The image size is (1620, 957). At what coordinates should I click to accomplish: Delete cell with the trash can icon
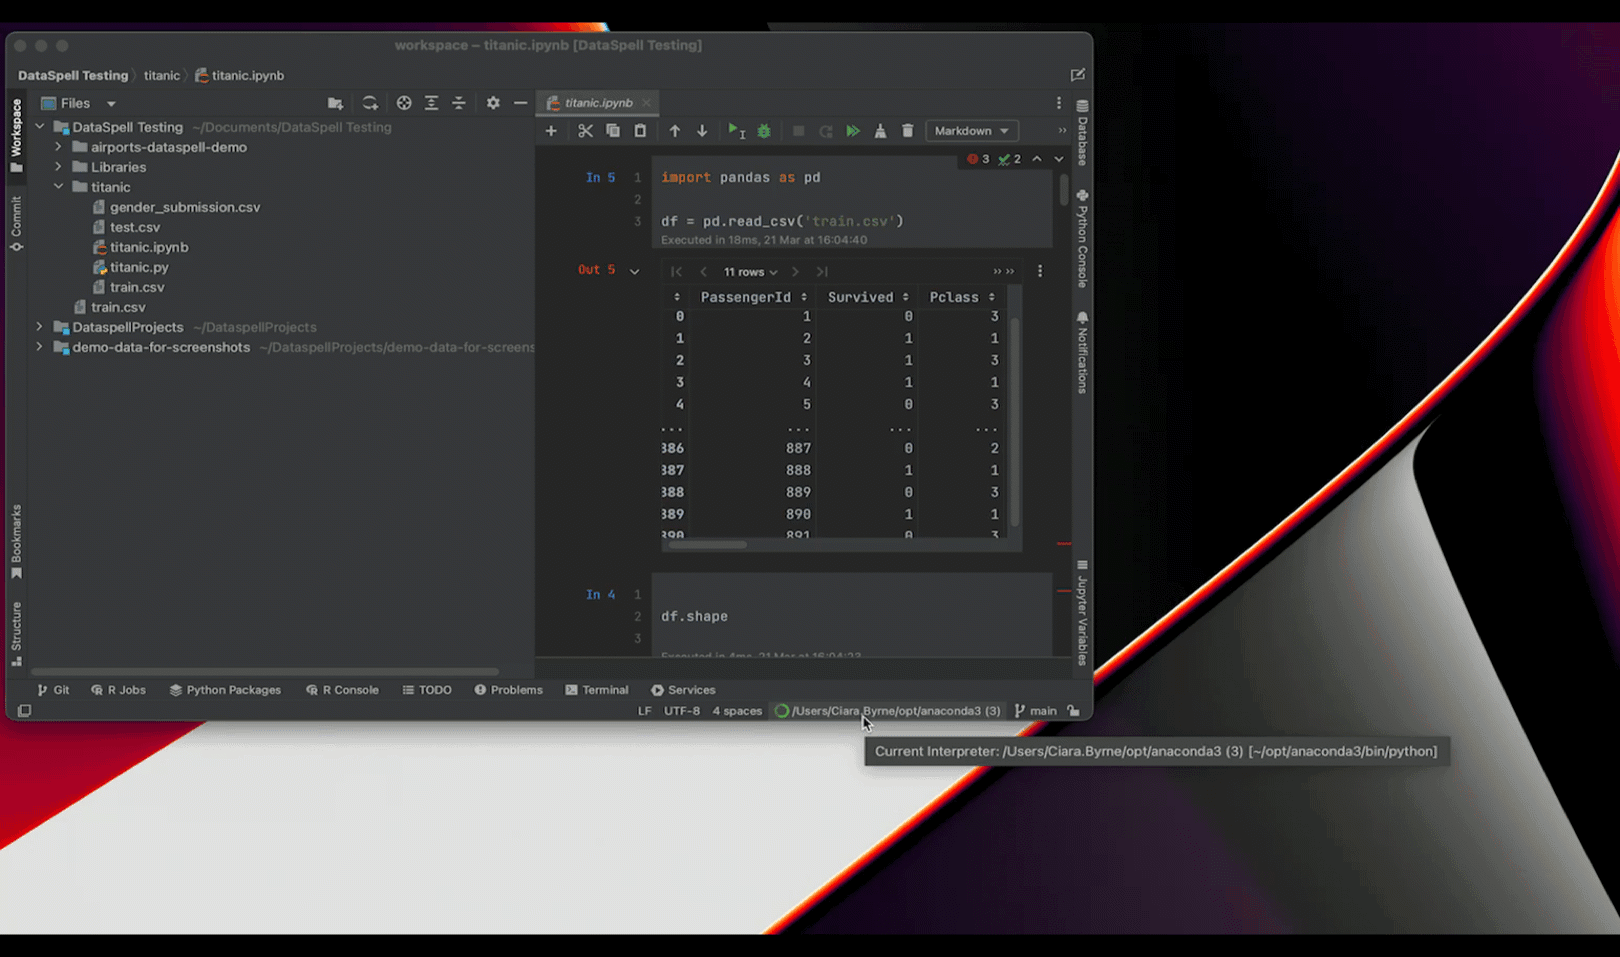[x=908, y=131]
